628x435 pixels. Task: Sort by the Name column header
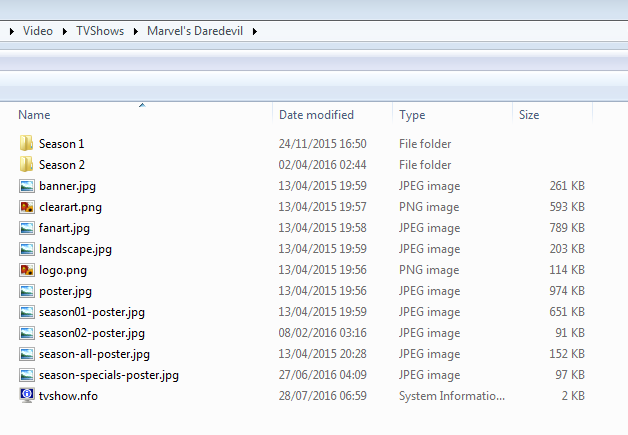[34, 115]
